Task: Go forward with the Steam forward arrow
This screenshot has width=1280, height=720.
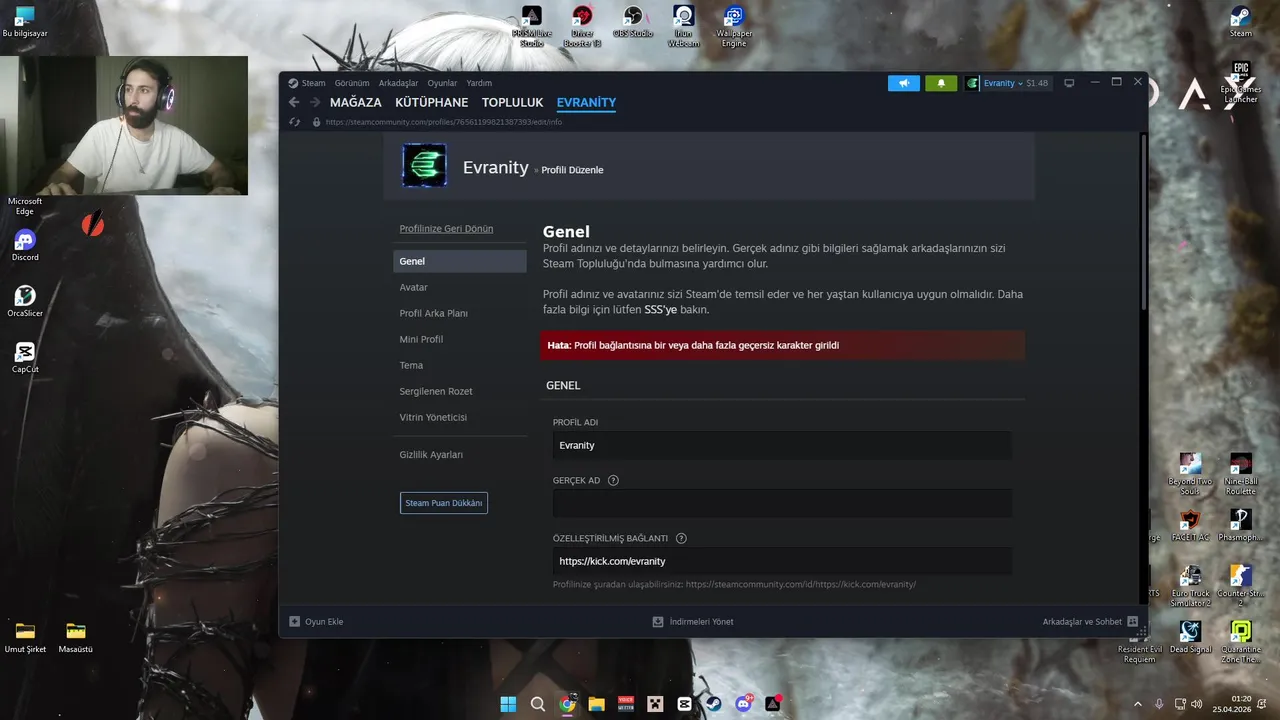Action: point(315,102)
